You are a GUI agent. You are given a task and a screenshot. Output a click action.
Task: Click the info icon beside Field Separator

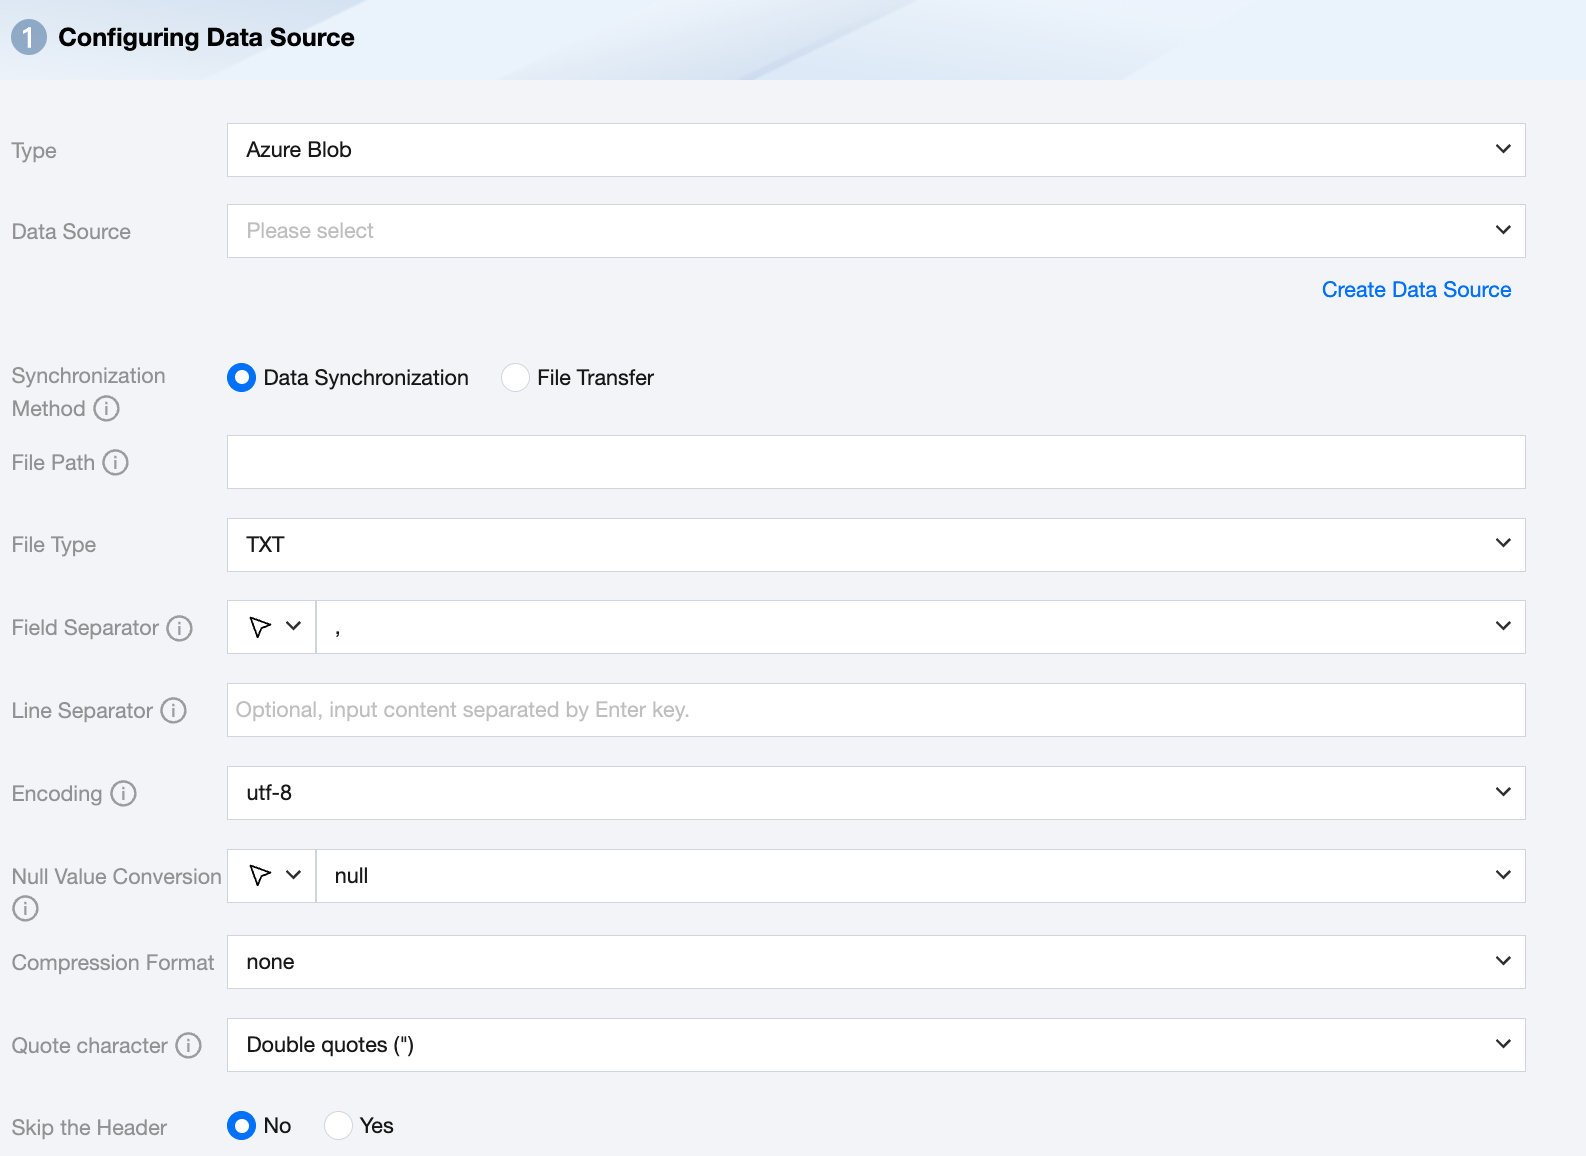click(179, 628)
